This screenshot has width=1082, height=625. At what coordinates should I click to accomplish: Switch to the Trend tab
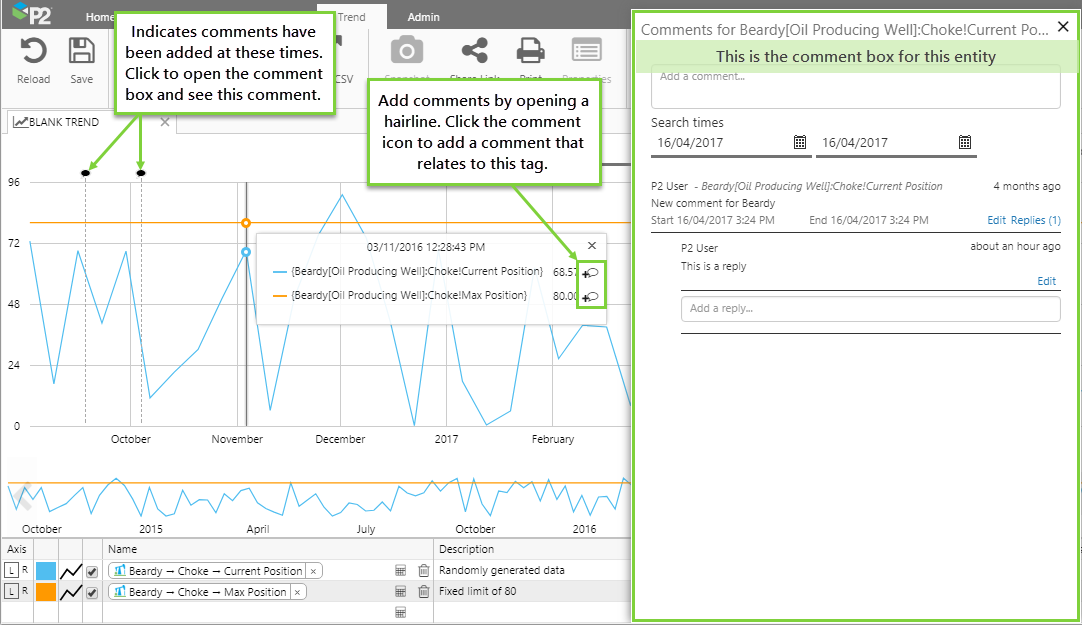coord(352,17)
